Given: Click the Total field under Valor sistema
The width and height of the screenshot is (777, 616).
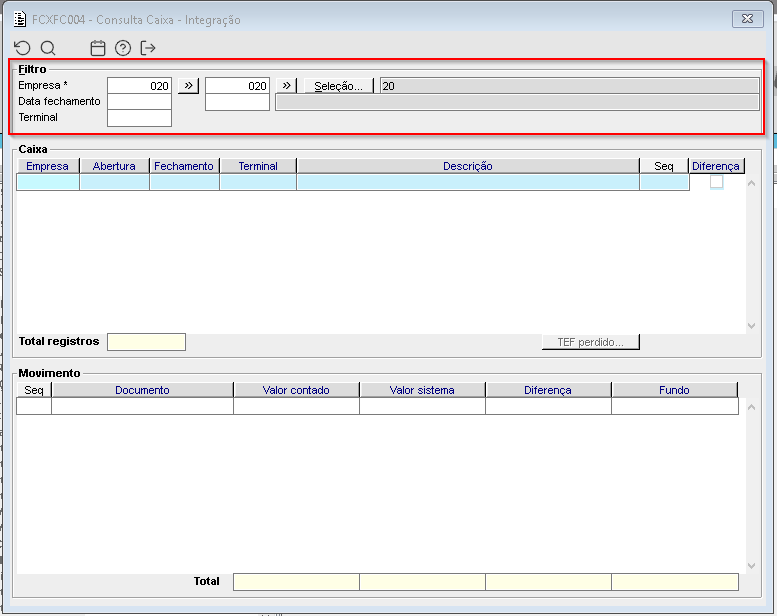Looking at the screenshot, I should point(422,582).
